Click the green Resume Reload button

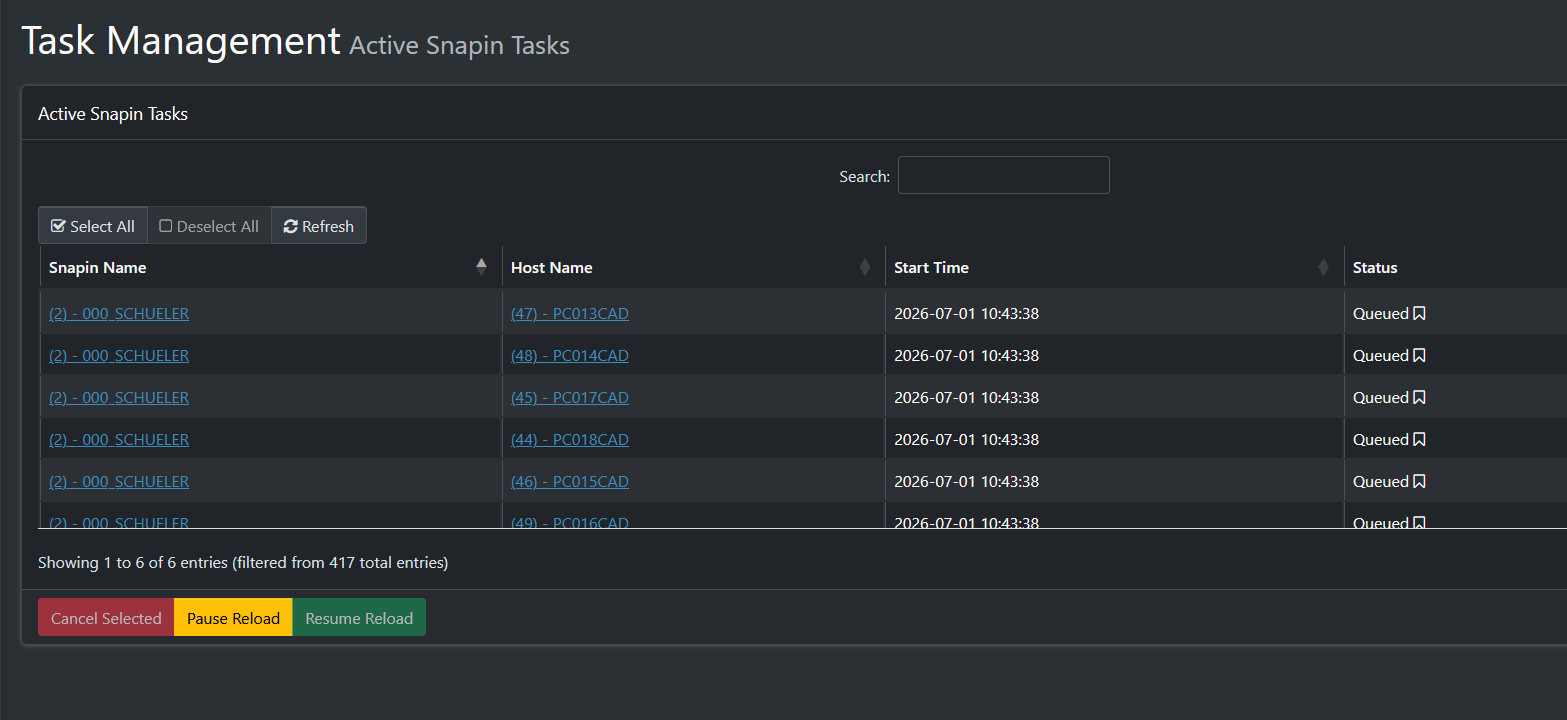click(x=359, y=618)
